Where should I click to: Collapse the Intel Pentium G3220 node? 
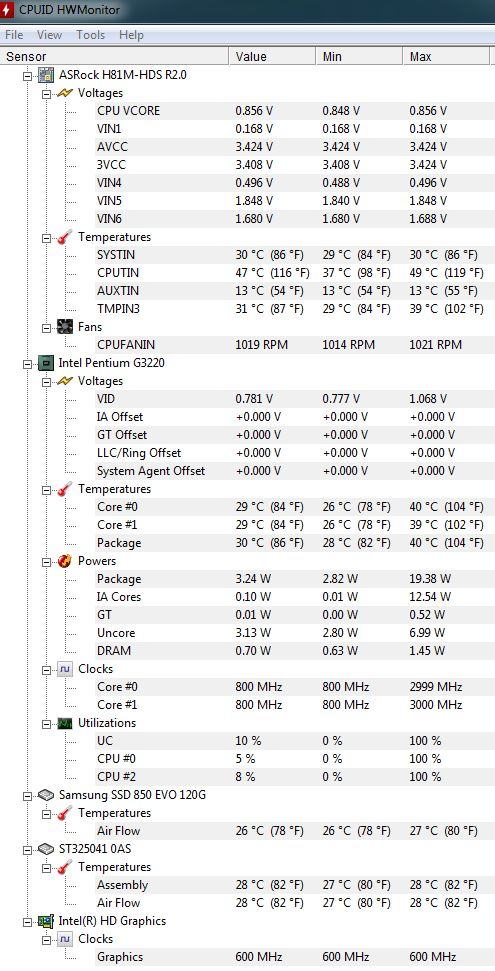pos(27,364)
